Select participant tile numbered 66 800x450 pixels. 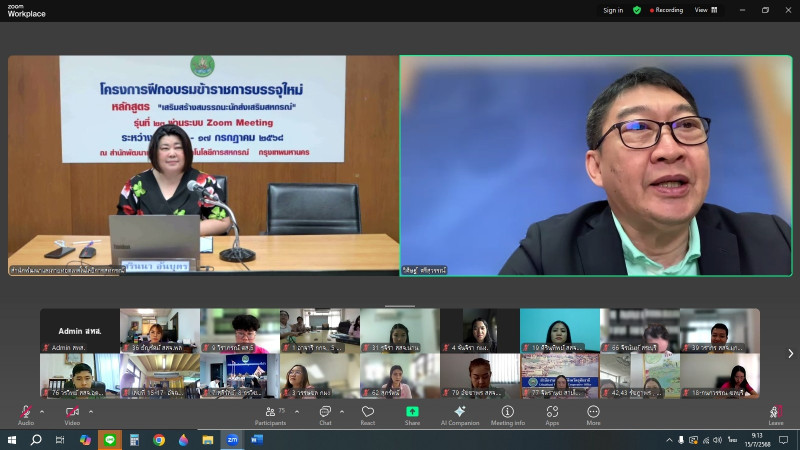[640, 331]
